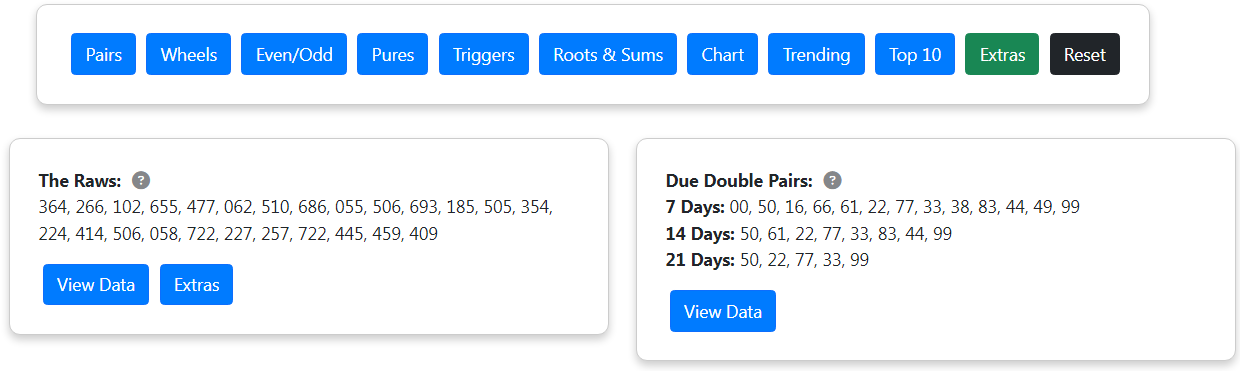Open the blue Extras button under The Raws

click(x=196, y=285)
